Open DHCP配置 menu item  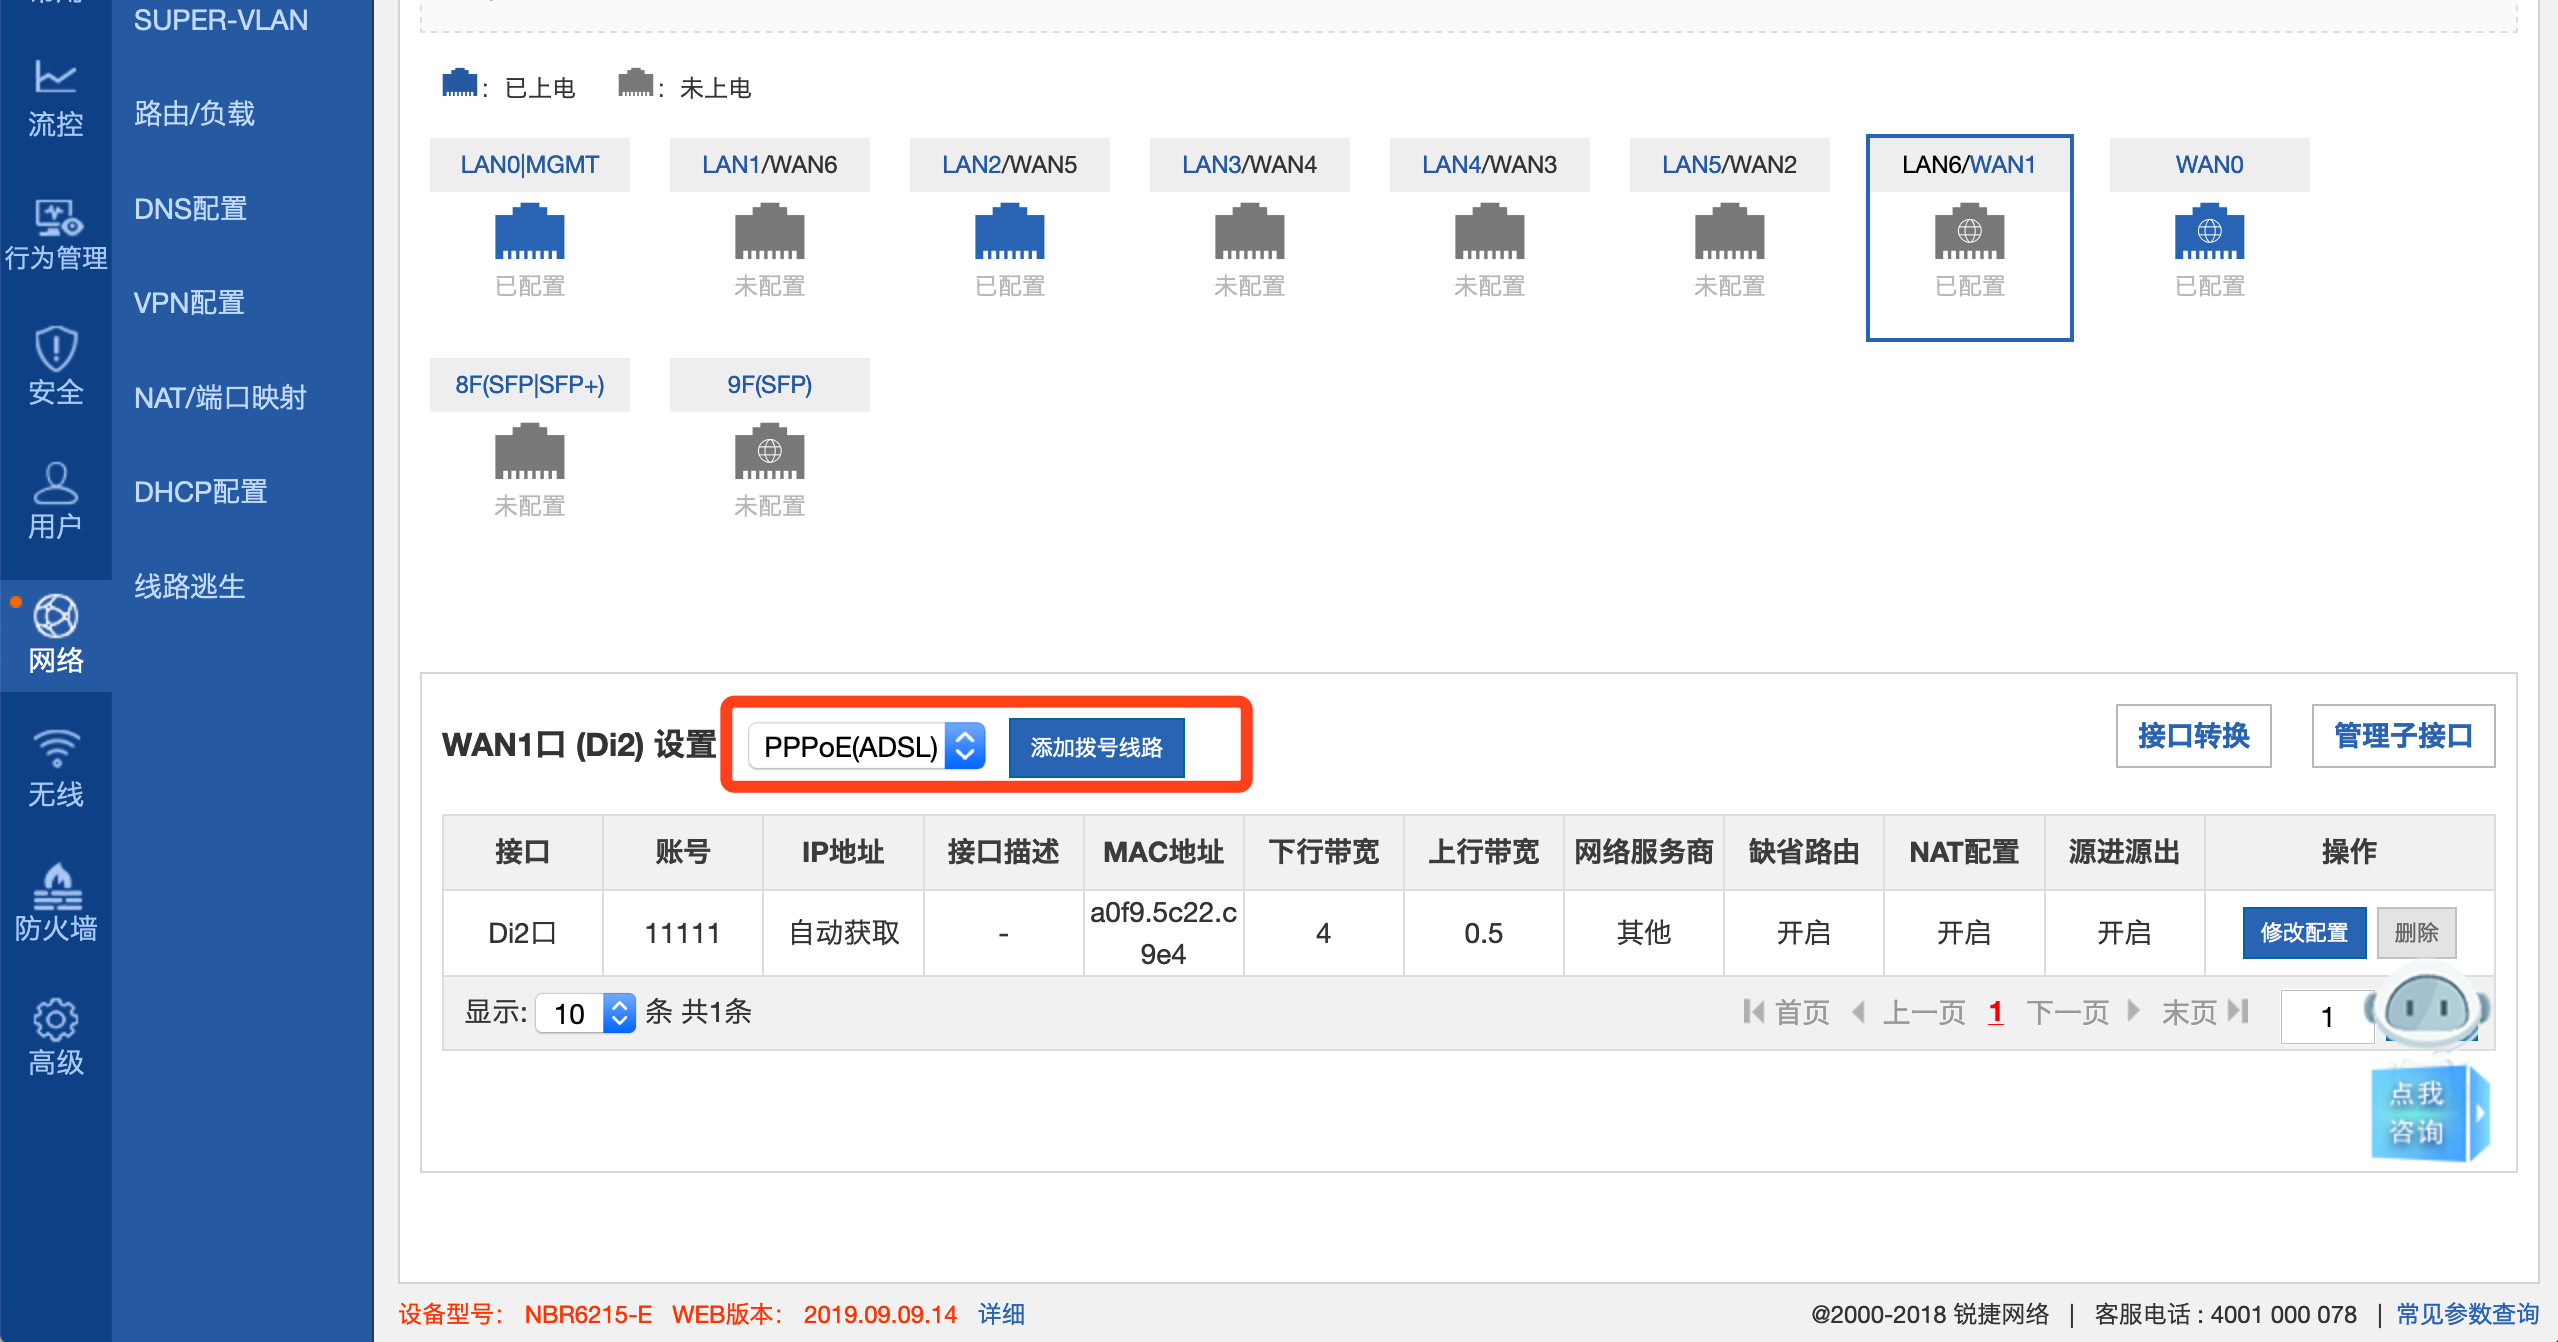(201, 492)
